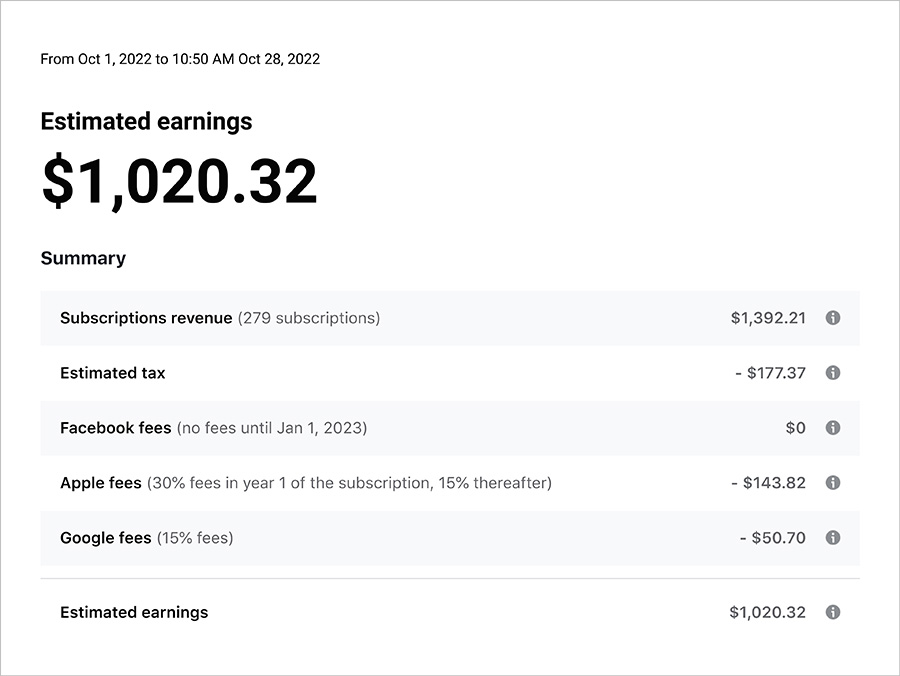Show Apple fees info icon details
900x676 pixels.
[x=832, y=483]
